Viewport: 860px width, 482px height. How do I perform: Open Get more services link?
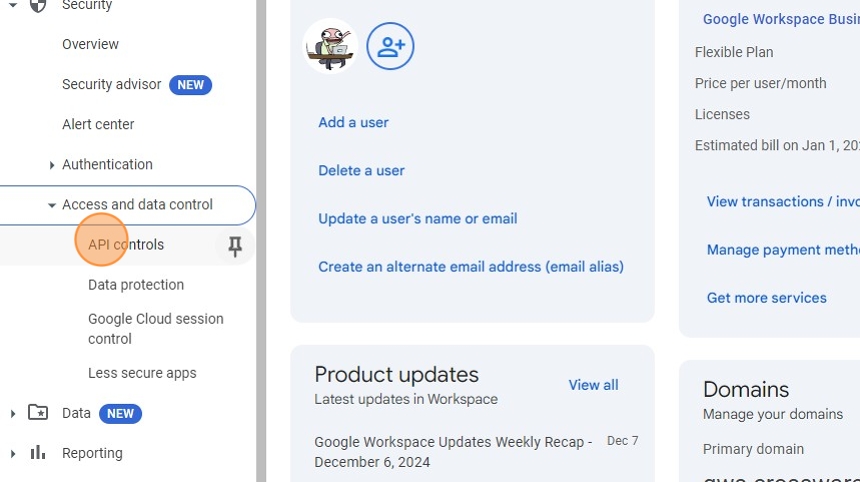766,297
